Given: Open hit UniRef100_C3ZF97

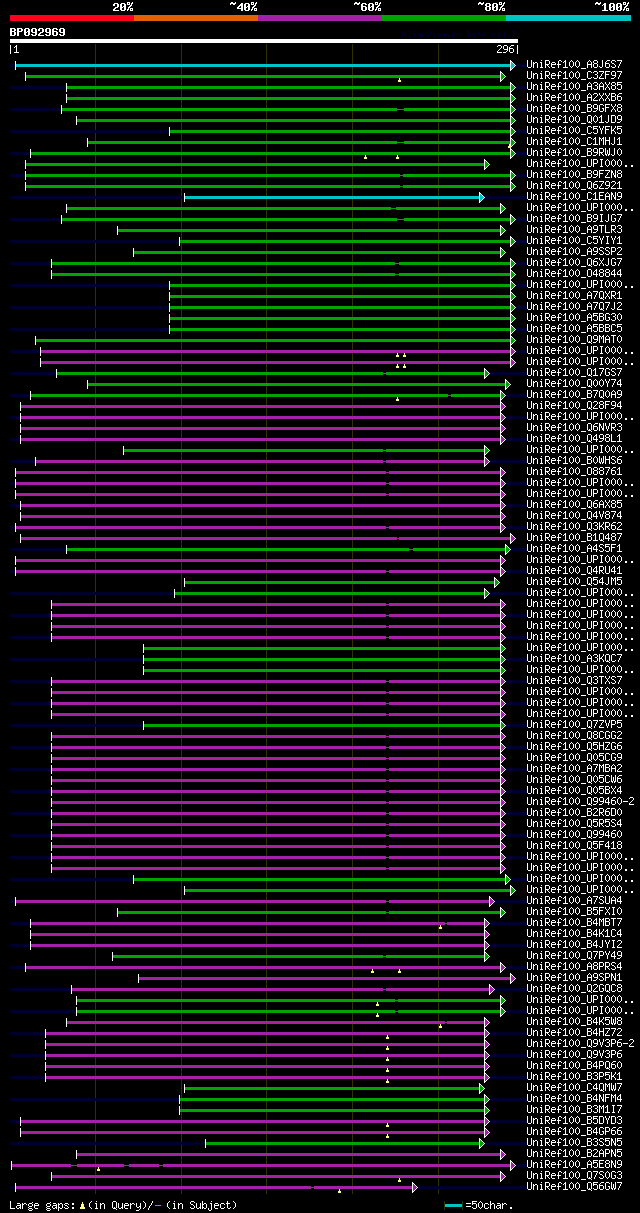Looking at the screenshot, I should pos(574,75).
